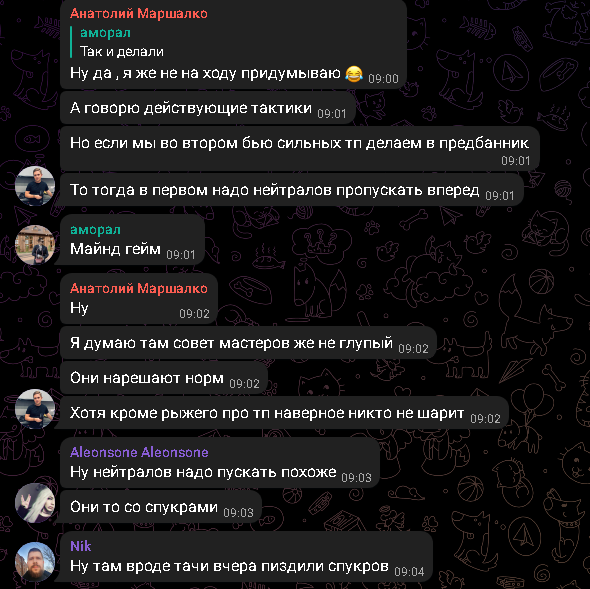Open Aleonsone's blonde-haired avatar

coord(35,503)
